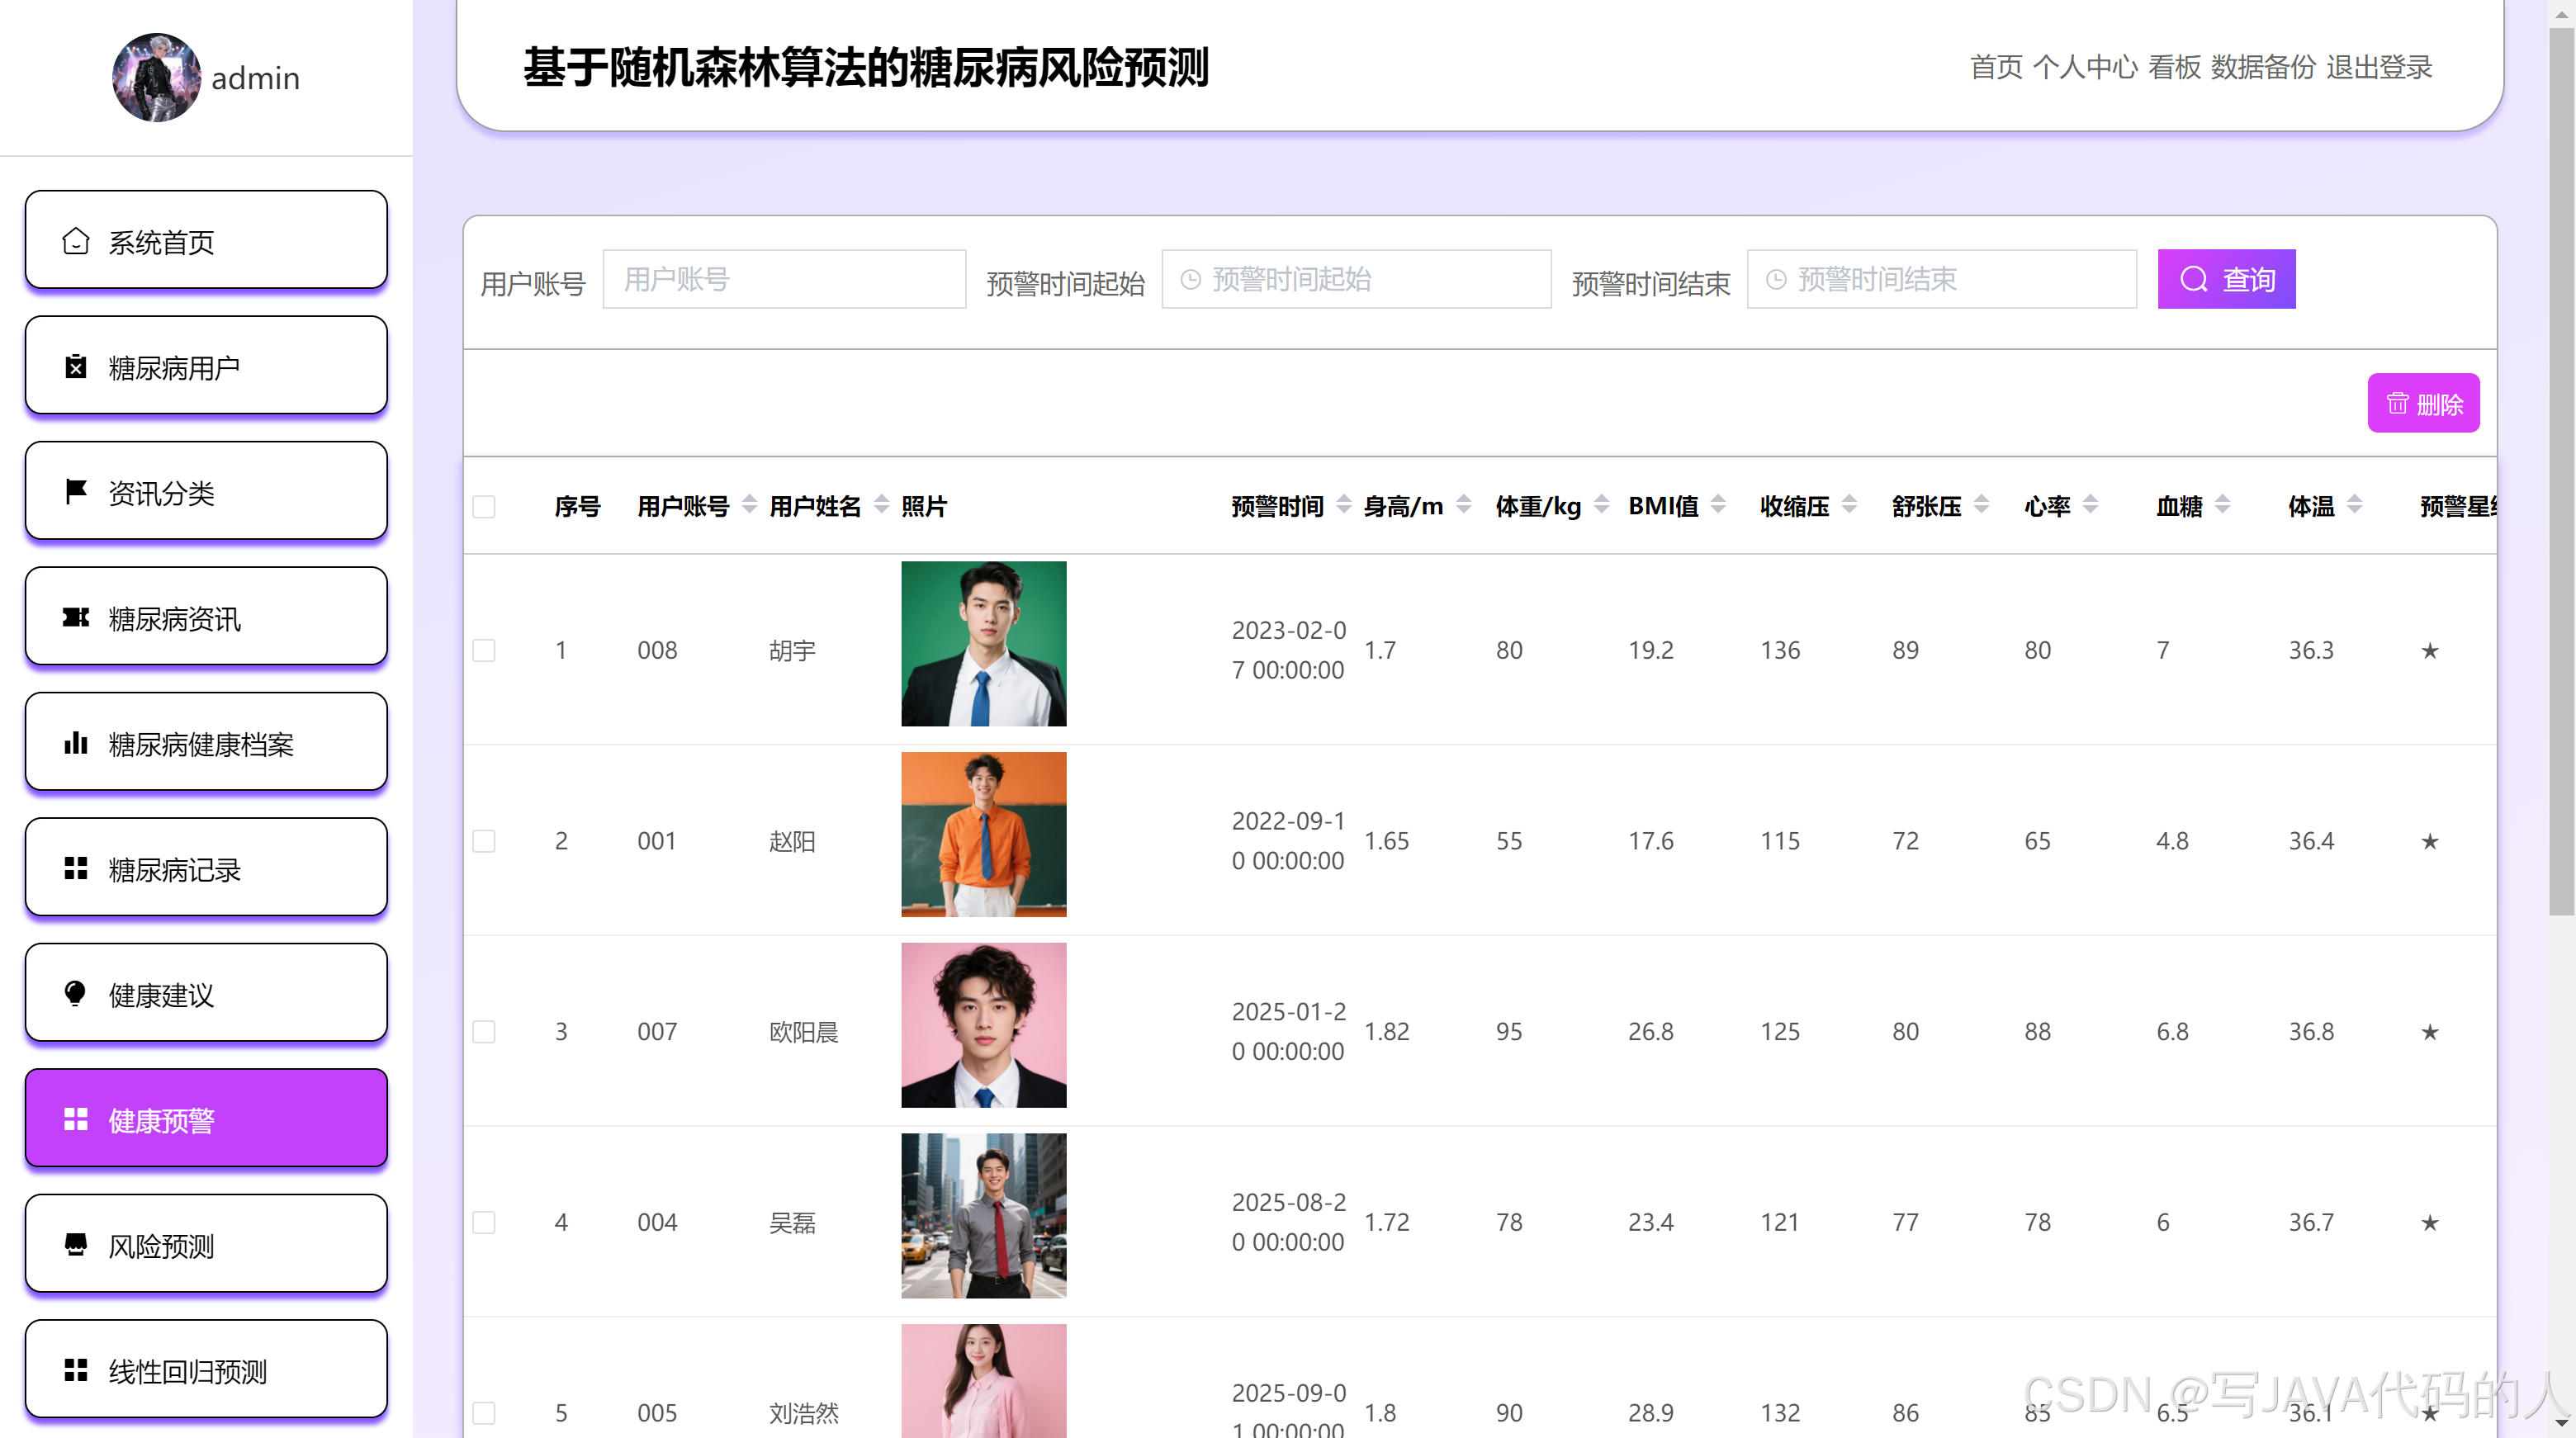This screenshot has width=2576, height=1438.
Task: Open photo thumbnail of 赵阳
Action: (x=983, y=835)
